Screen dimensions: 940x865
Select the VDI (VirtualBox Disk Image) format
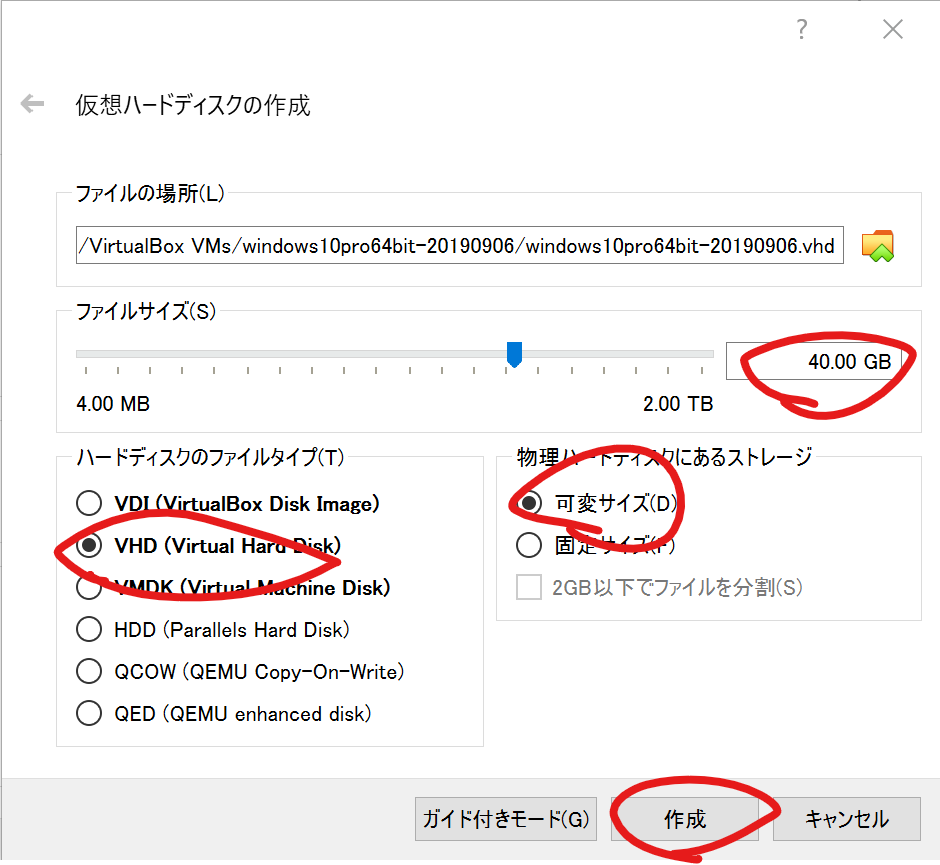(89, 503)
